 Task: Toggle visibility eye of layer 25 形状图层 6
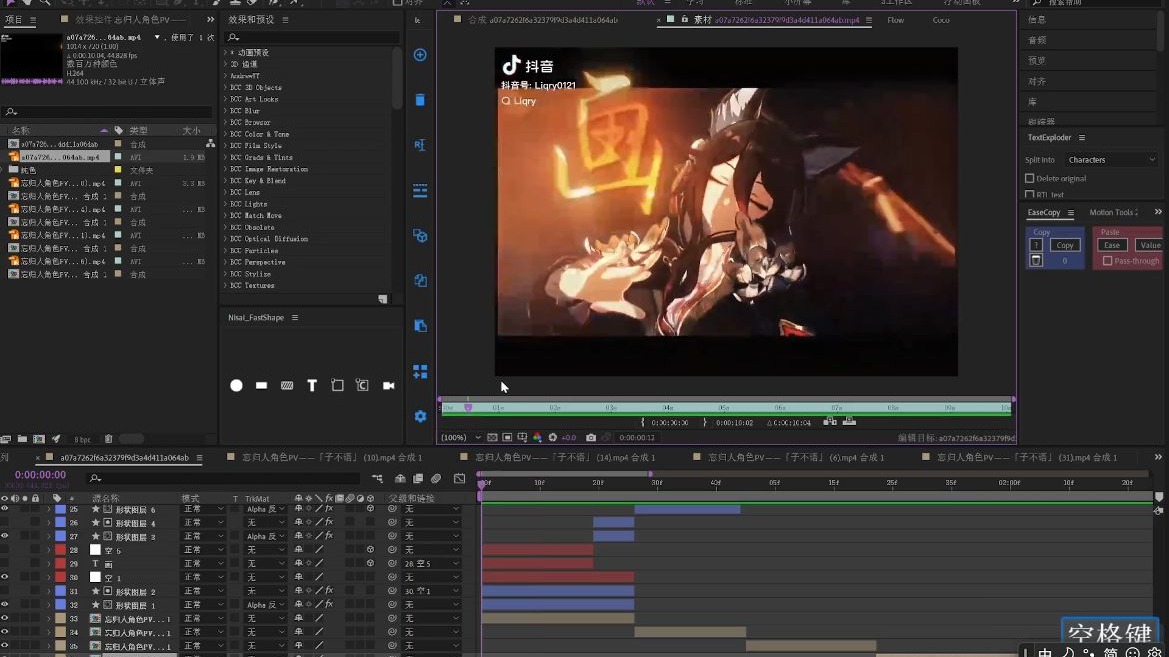[x=4, y=509]
